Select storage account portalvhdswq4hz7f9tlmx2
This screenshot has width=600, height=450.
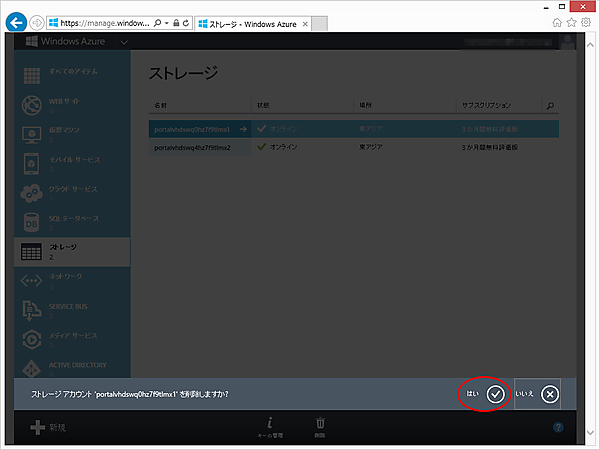[x=192, y=147]
